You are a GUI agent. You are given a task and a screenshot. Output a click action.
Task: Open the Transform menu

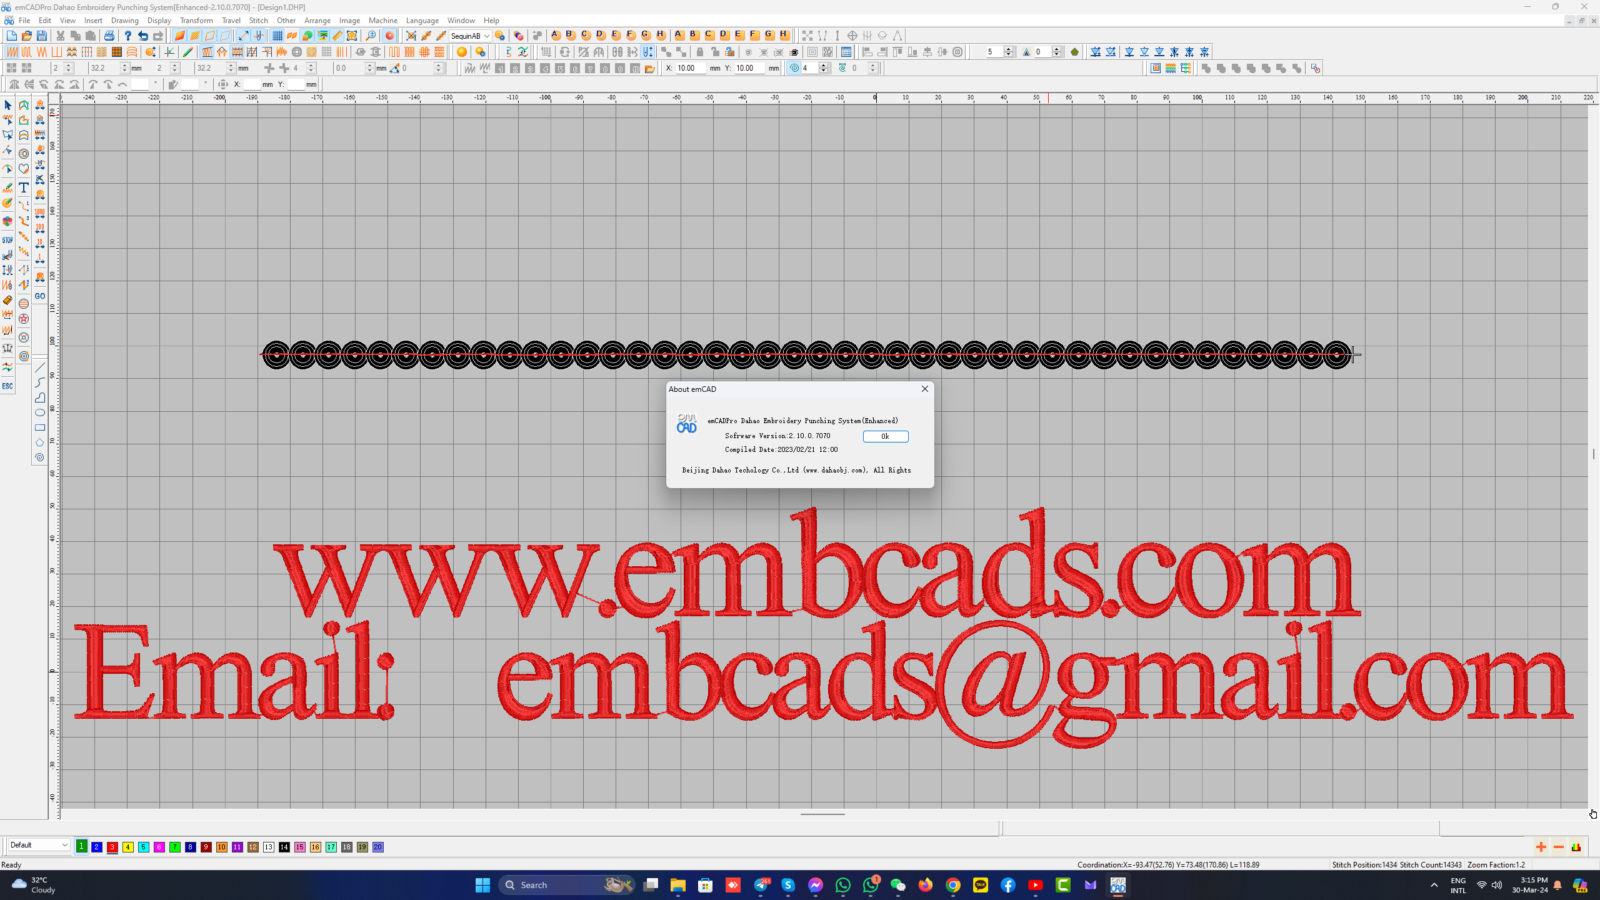[196, 20]
